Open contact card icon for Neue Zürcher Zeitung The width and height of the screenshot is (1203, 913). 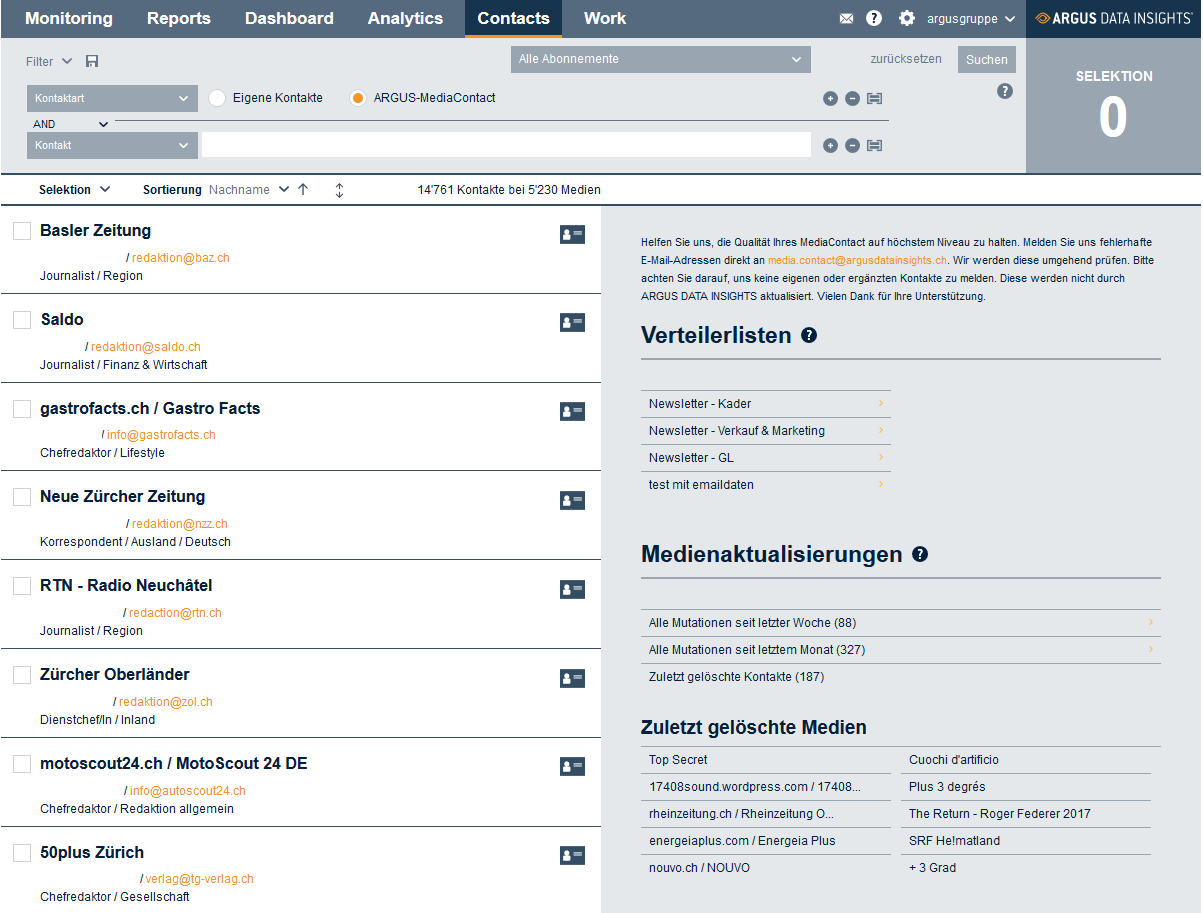pyautogui.click(x=572, y=500)
